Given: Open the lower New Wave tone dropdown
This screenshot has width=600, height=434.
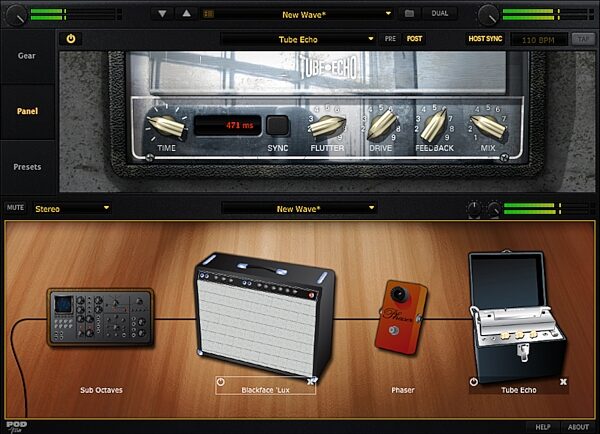Looking at the screenshot, I should (x=299, y=209).
